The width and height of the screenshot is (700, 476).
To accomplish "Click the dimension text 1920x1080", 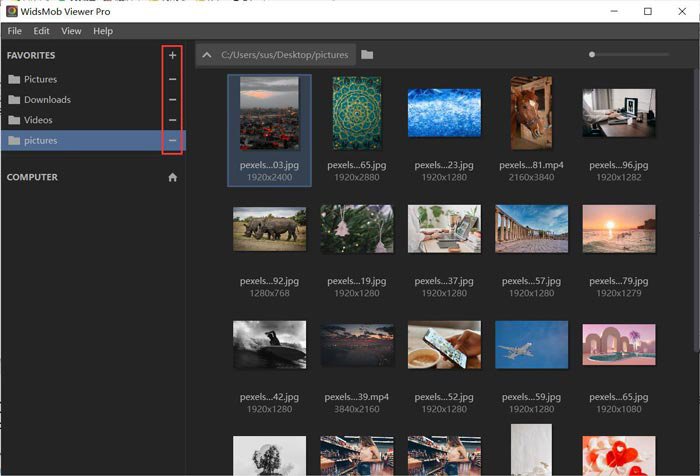I will pos(619,409).
